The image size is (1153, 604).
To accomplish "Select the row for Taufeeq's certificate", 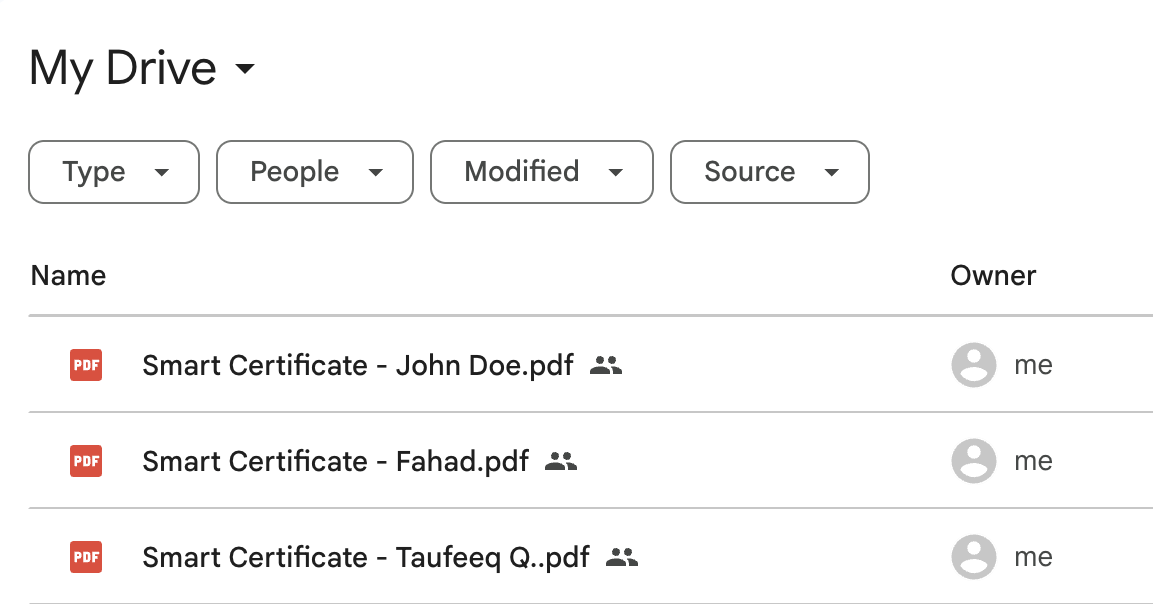I will point(366,557).
